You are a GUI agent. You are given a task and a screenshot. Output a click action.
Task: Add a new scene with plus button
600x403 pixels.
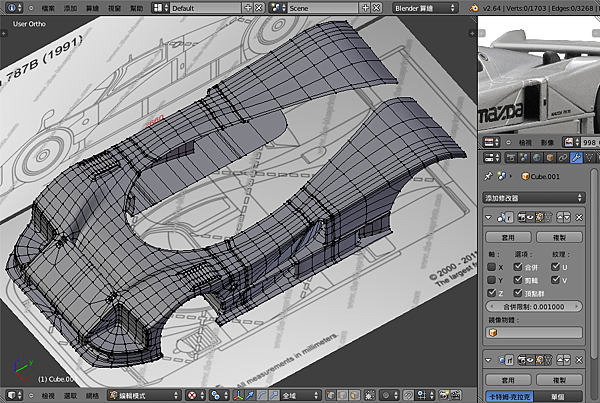[x=365, y=8]
